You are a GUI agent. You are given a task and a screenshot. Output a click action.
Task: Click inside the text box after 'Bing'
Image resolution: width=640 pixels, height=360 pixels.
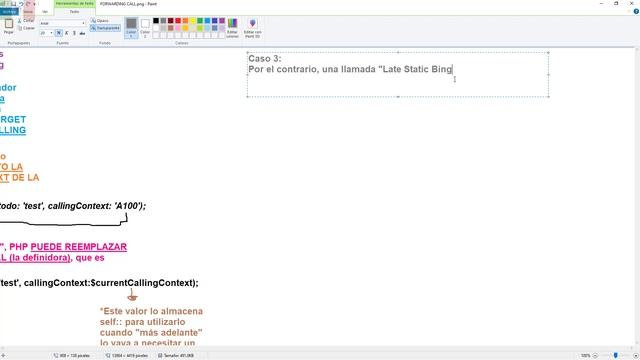(453, 69)
